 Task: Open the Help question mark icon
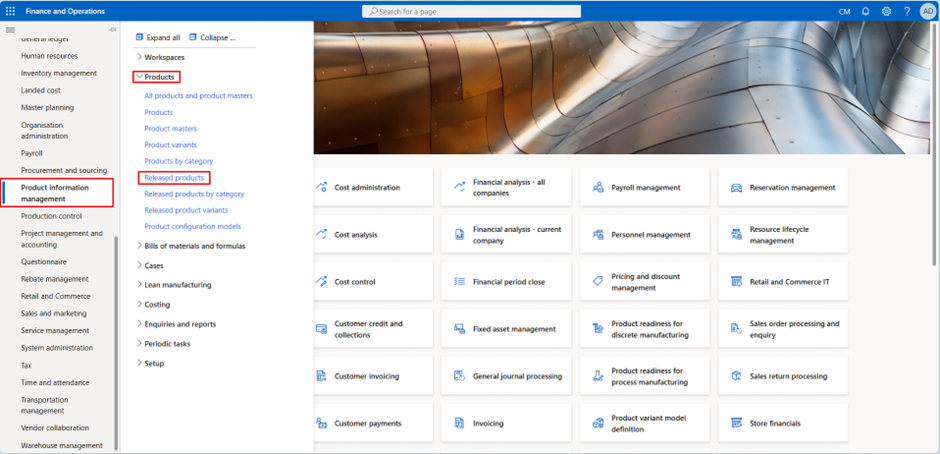907,11
